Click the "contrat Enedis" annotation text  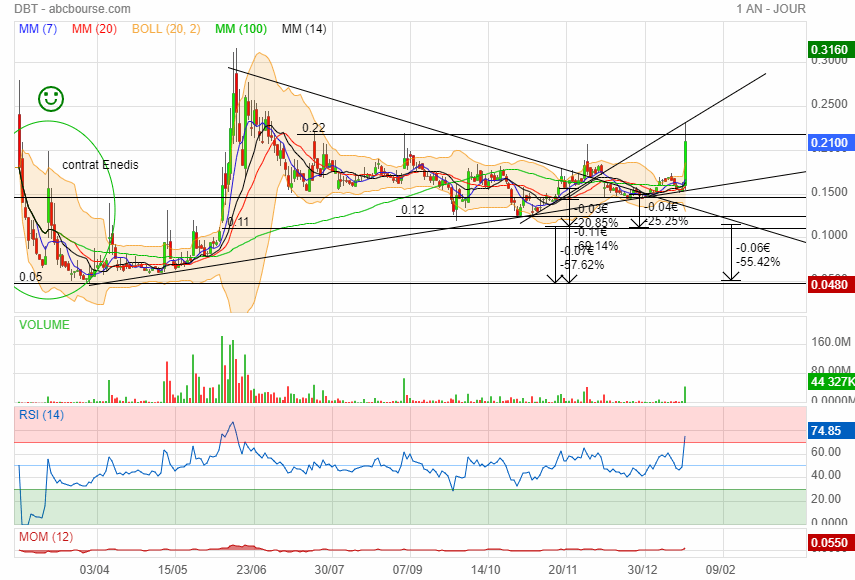coord(100,165)
